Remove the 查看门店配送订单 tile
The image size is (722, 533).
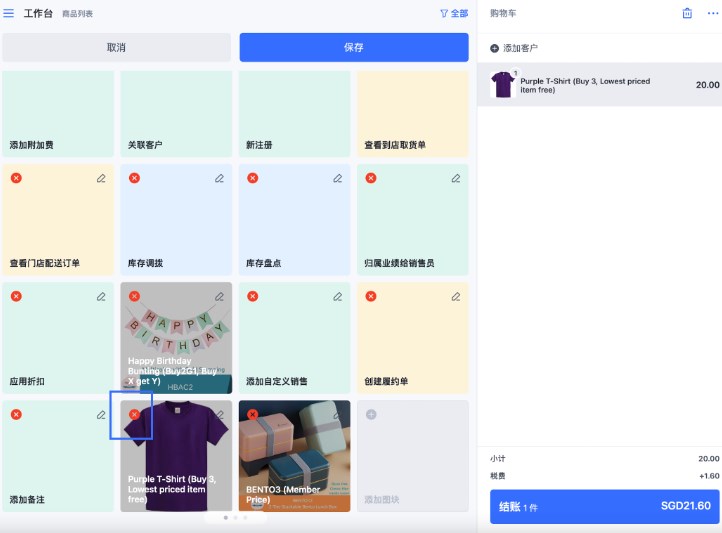coord(16,178)
